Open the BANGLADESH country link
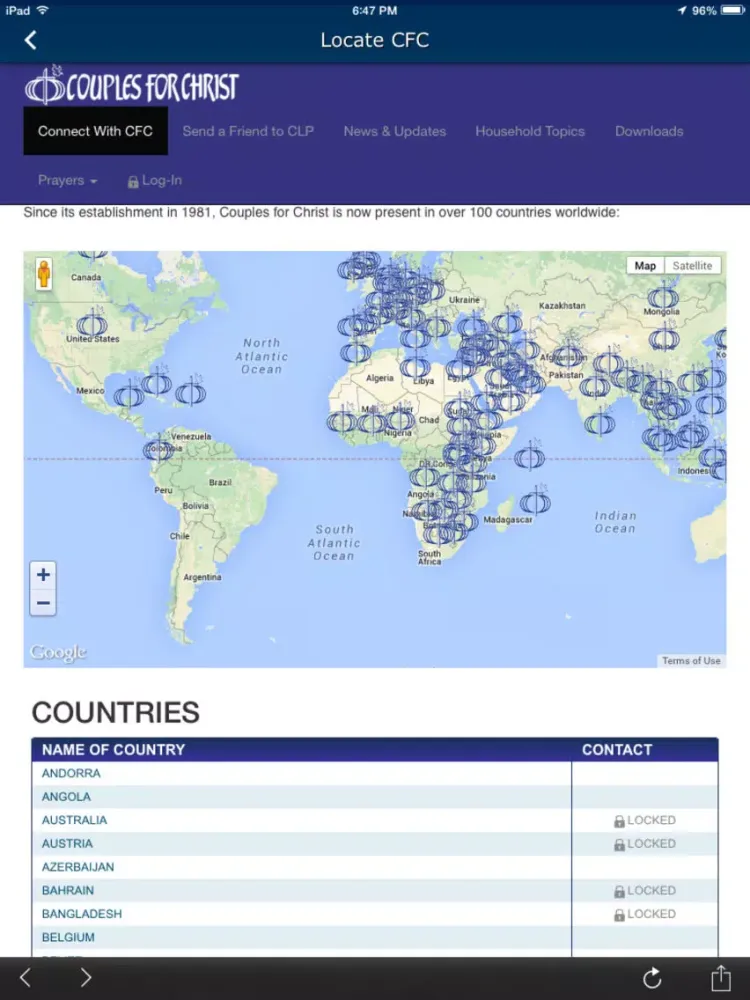Viewport: 750px width, 1000px height. [82, 914]
